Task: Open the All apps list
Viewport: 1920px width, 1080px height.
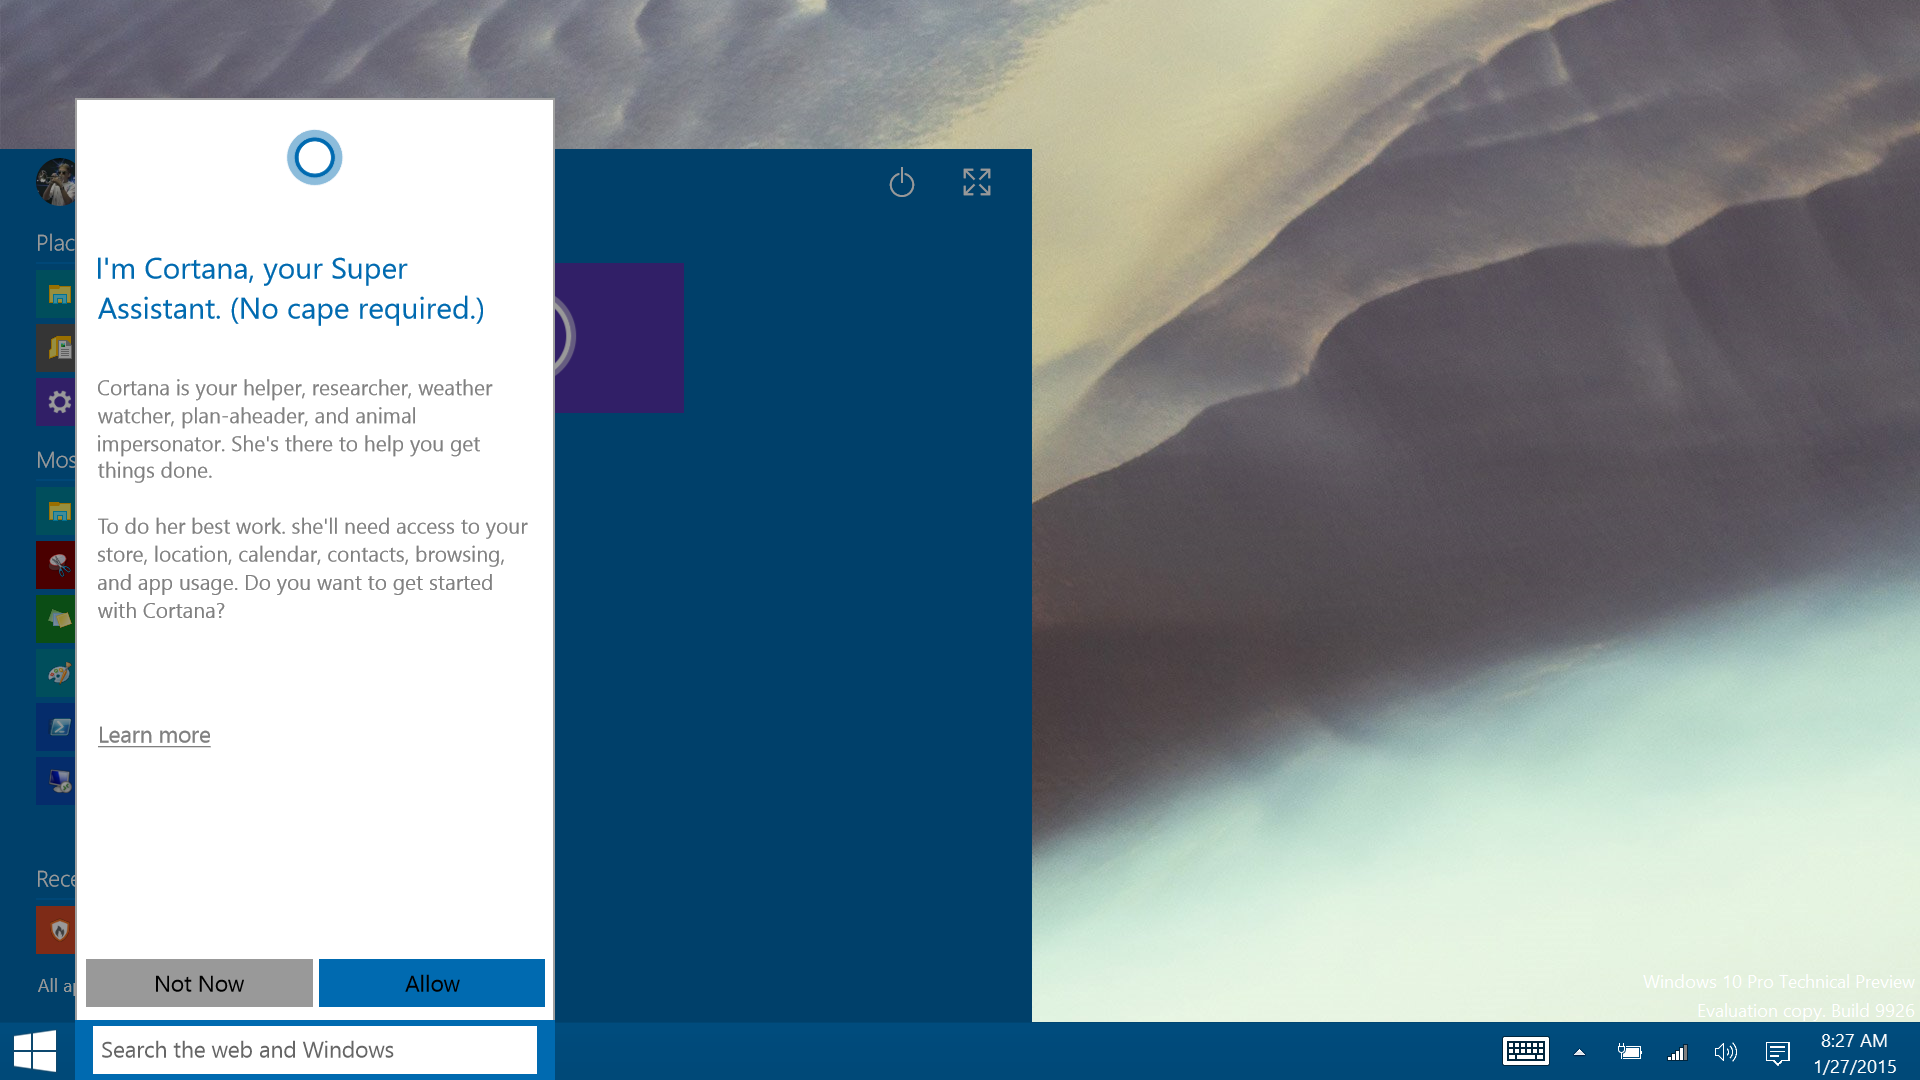Action: click(x=56, y=985)
